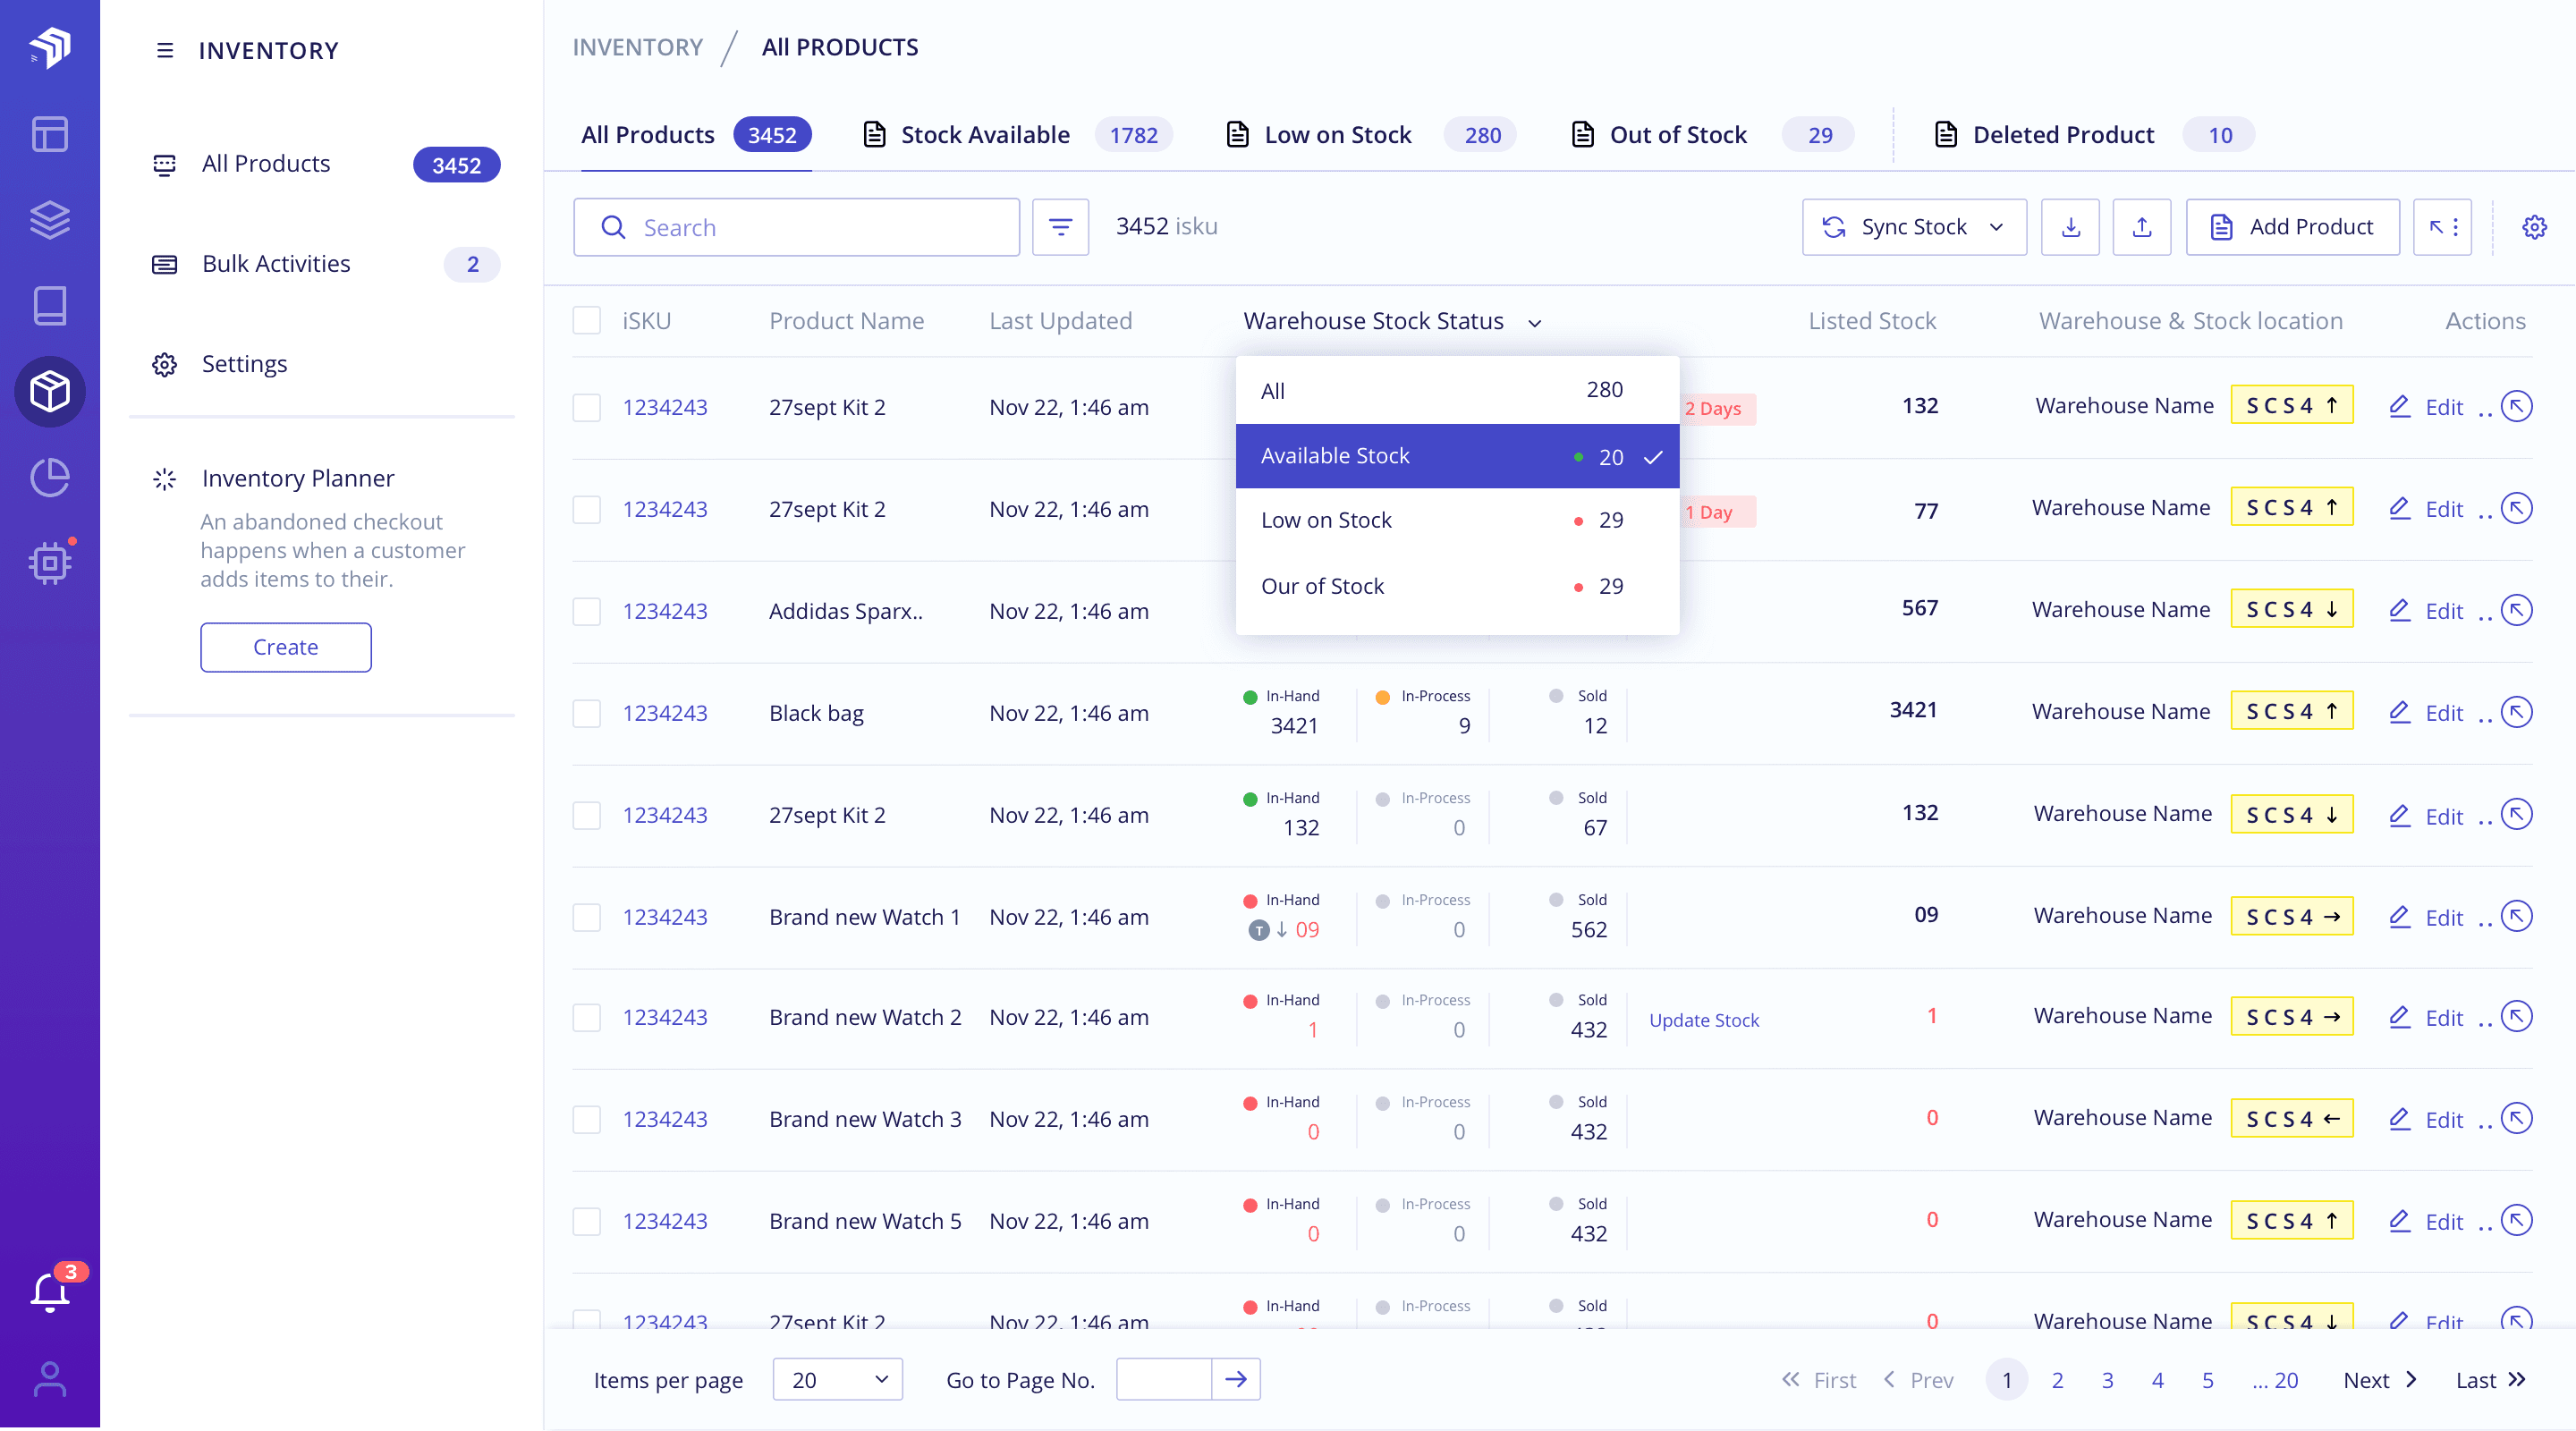
Task: Switch to the Out of Stock tab
Action: (1677, 134)
